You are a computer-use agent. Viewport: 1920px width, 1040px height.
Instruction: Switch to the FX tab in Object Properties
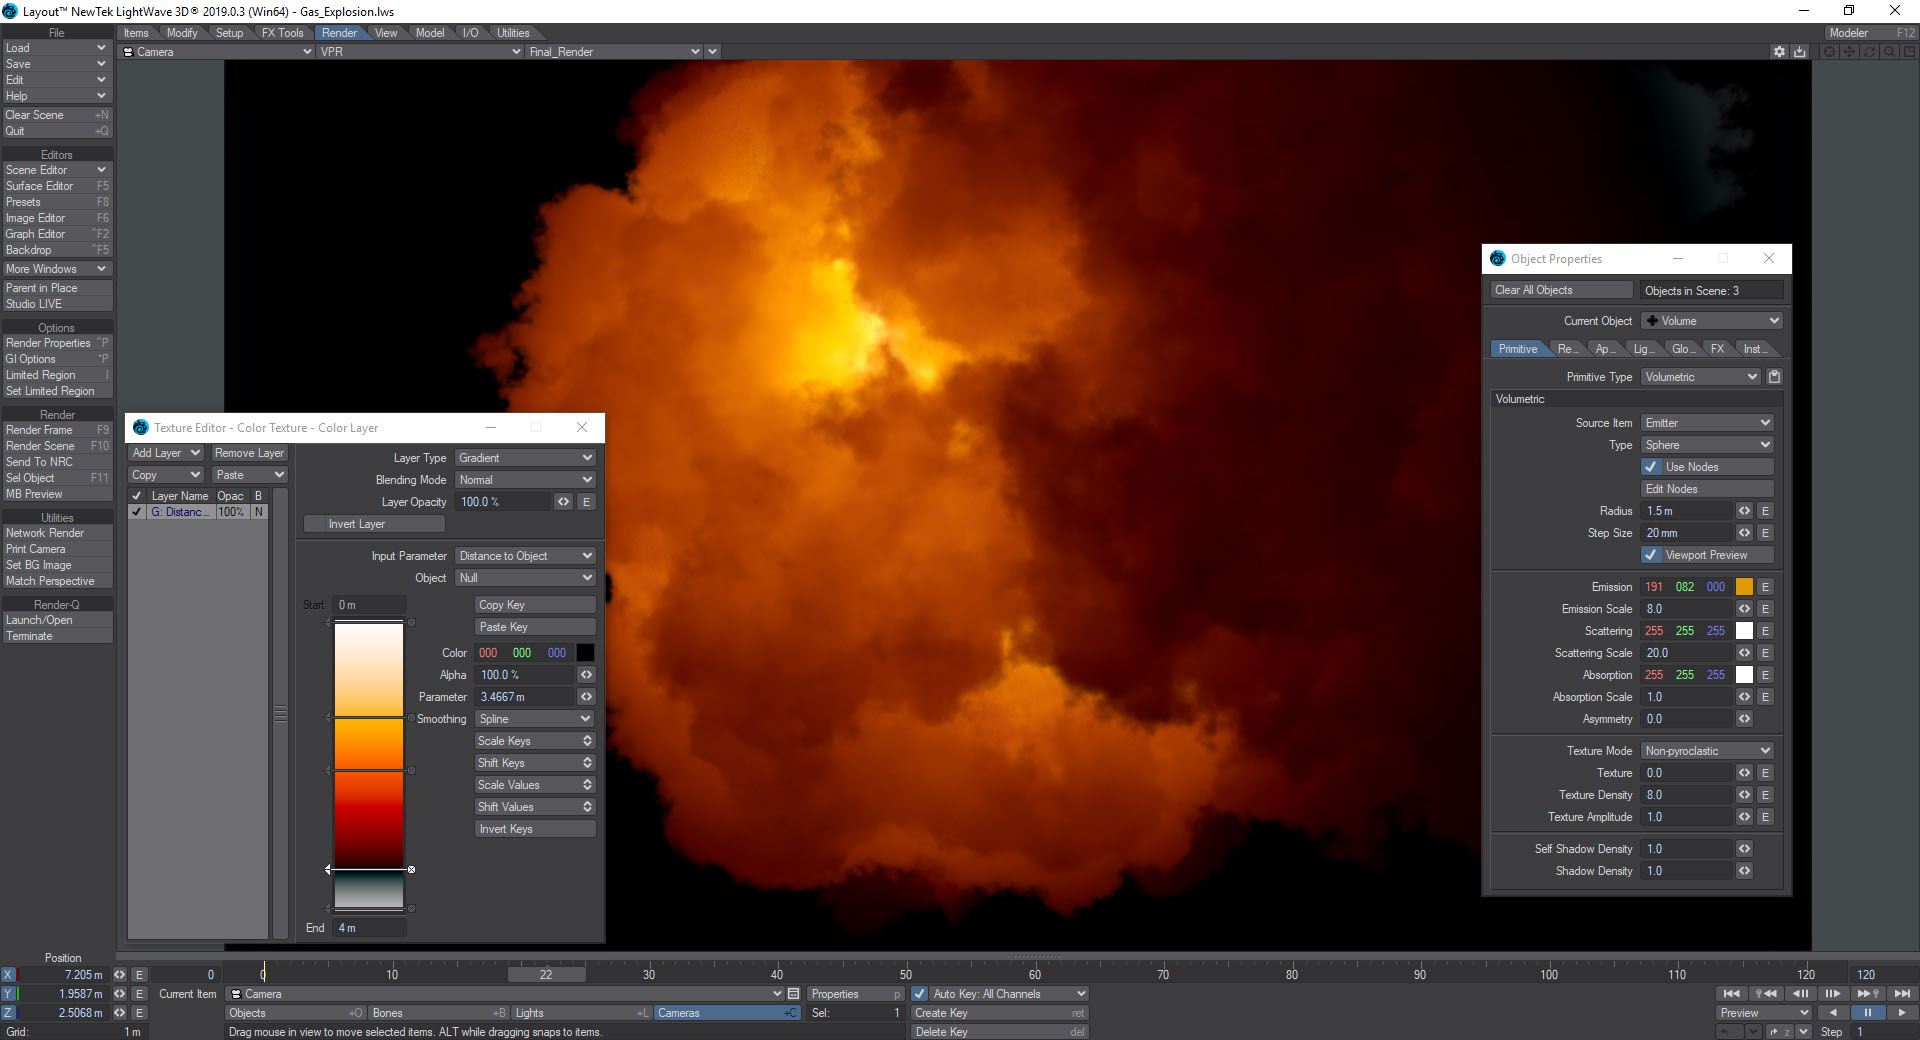[1717, 349]
